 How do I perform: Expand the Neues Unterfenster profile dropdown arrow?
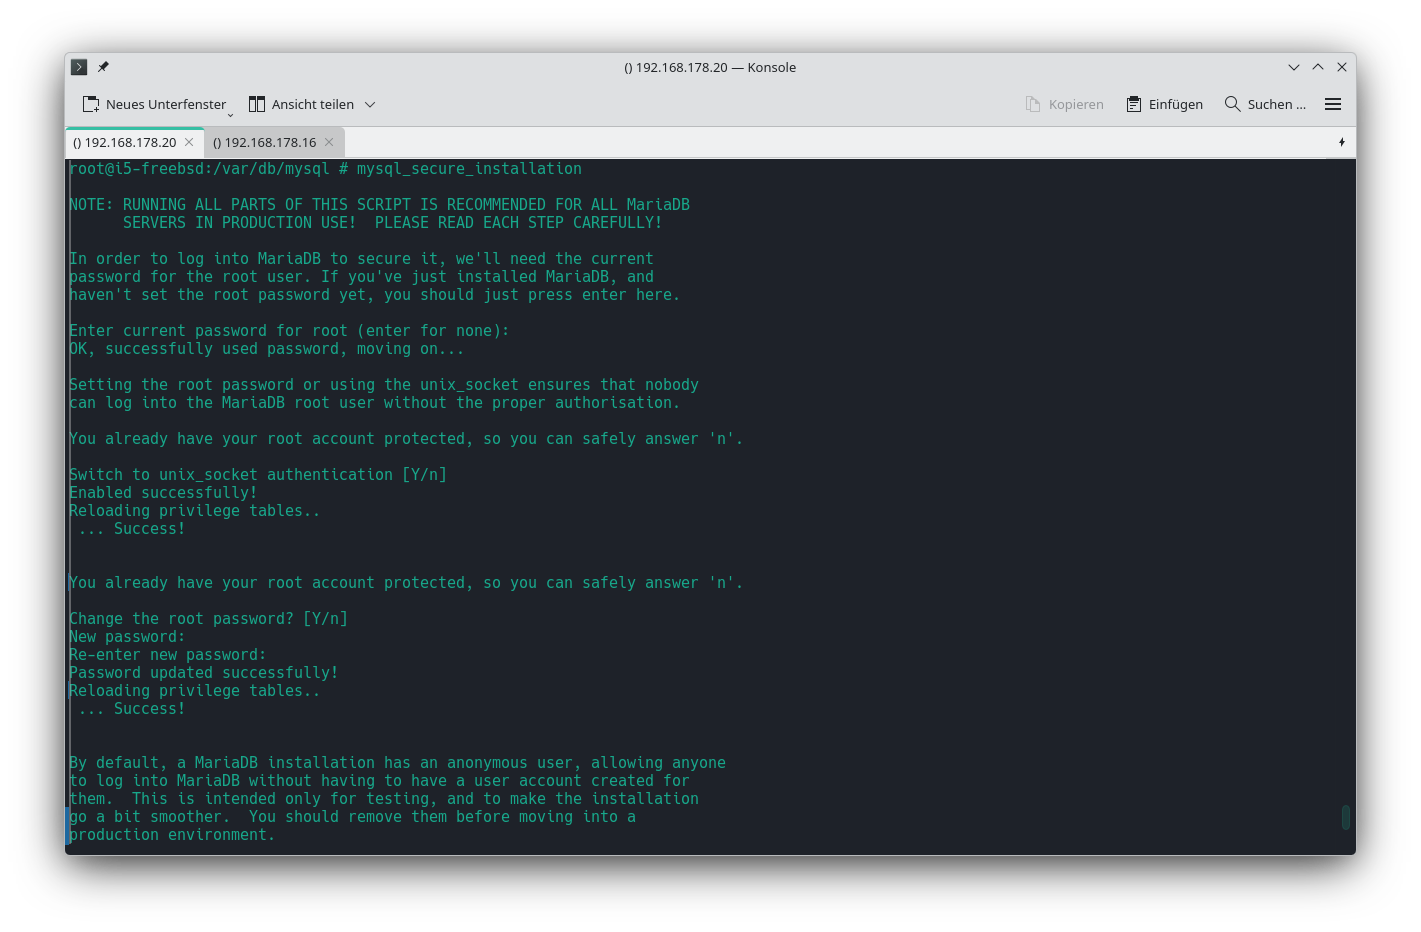pyautogui.click(x=230, y=113)
